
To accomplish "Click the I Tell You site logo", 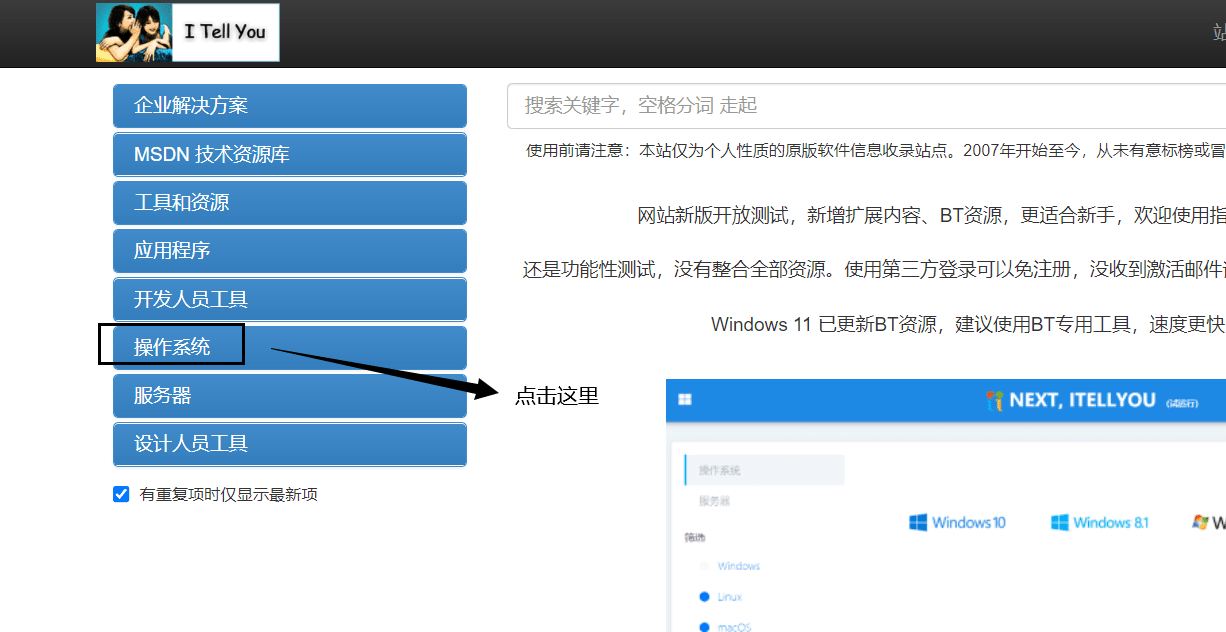I will pyautogui.click(x=187, y=32).
